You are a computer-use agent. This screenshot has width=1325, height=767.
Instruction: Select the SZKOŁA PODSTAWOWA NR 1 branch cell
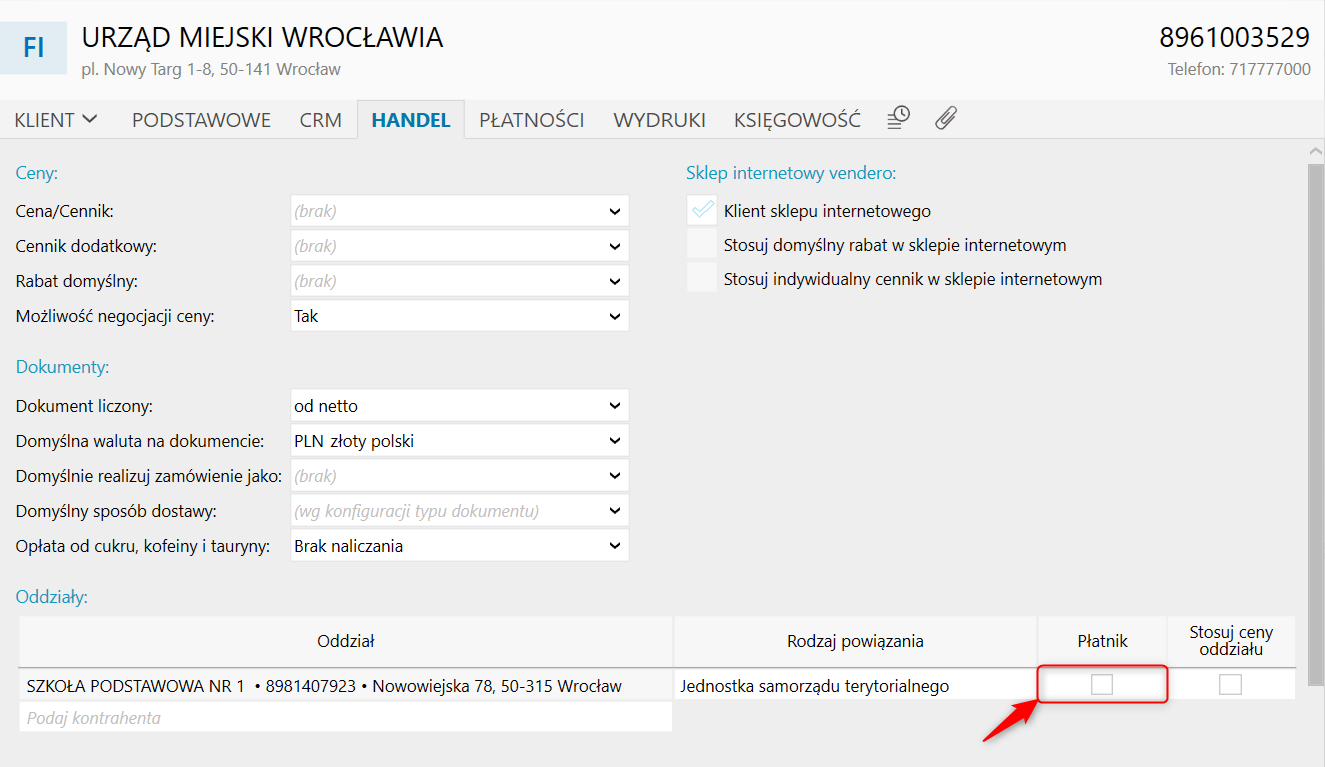345,686
